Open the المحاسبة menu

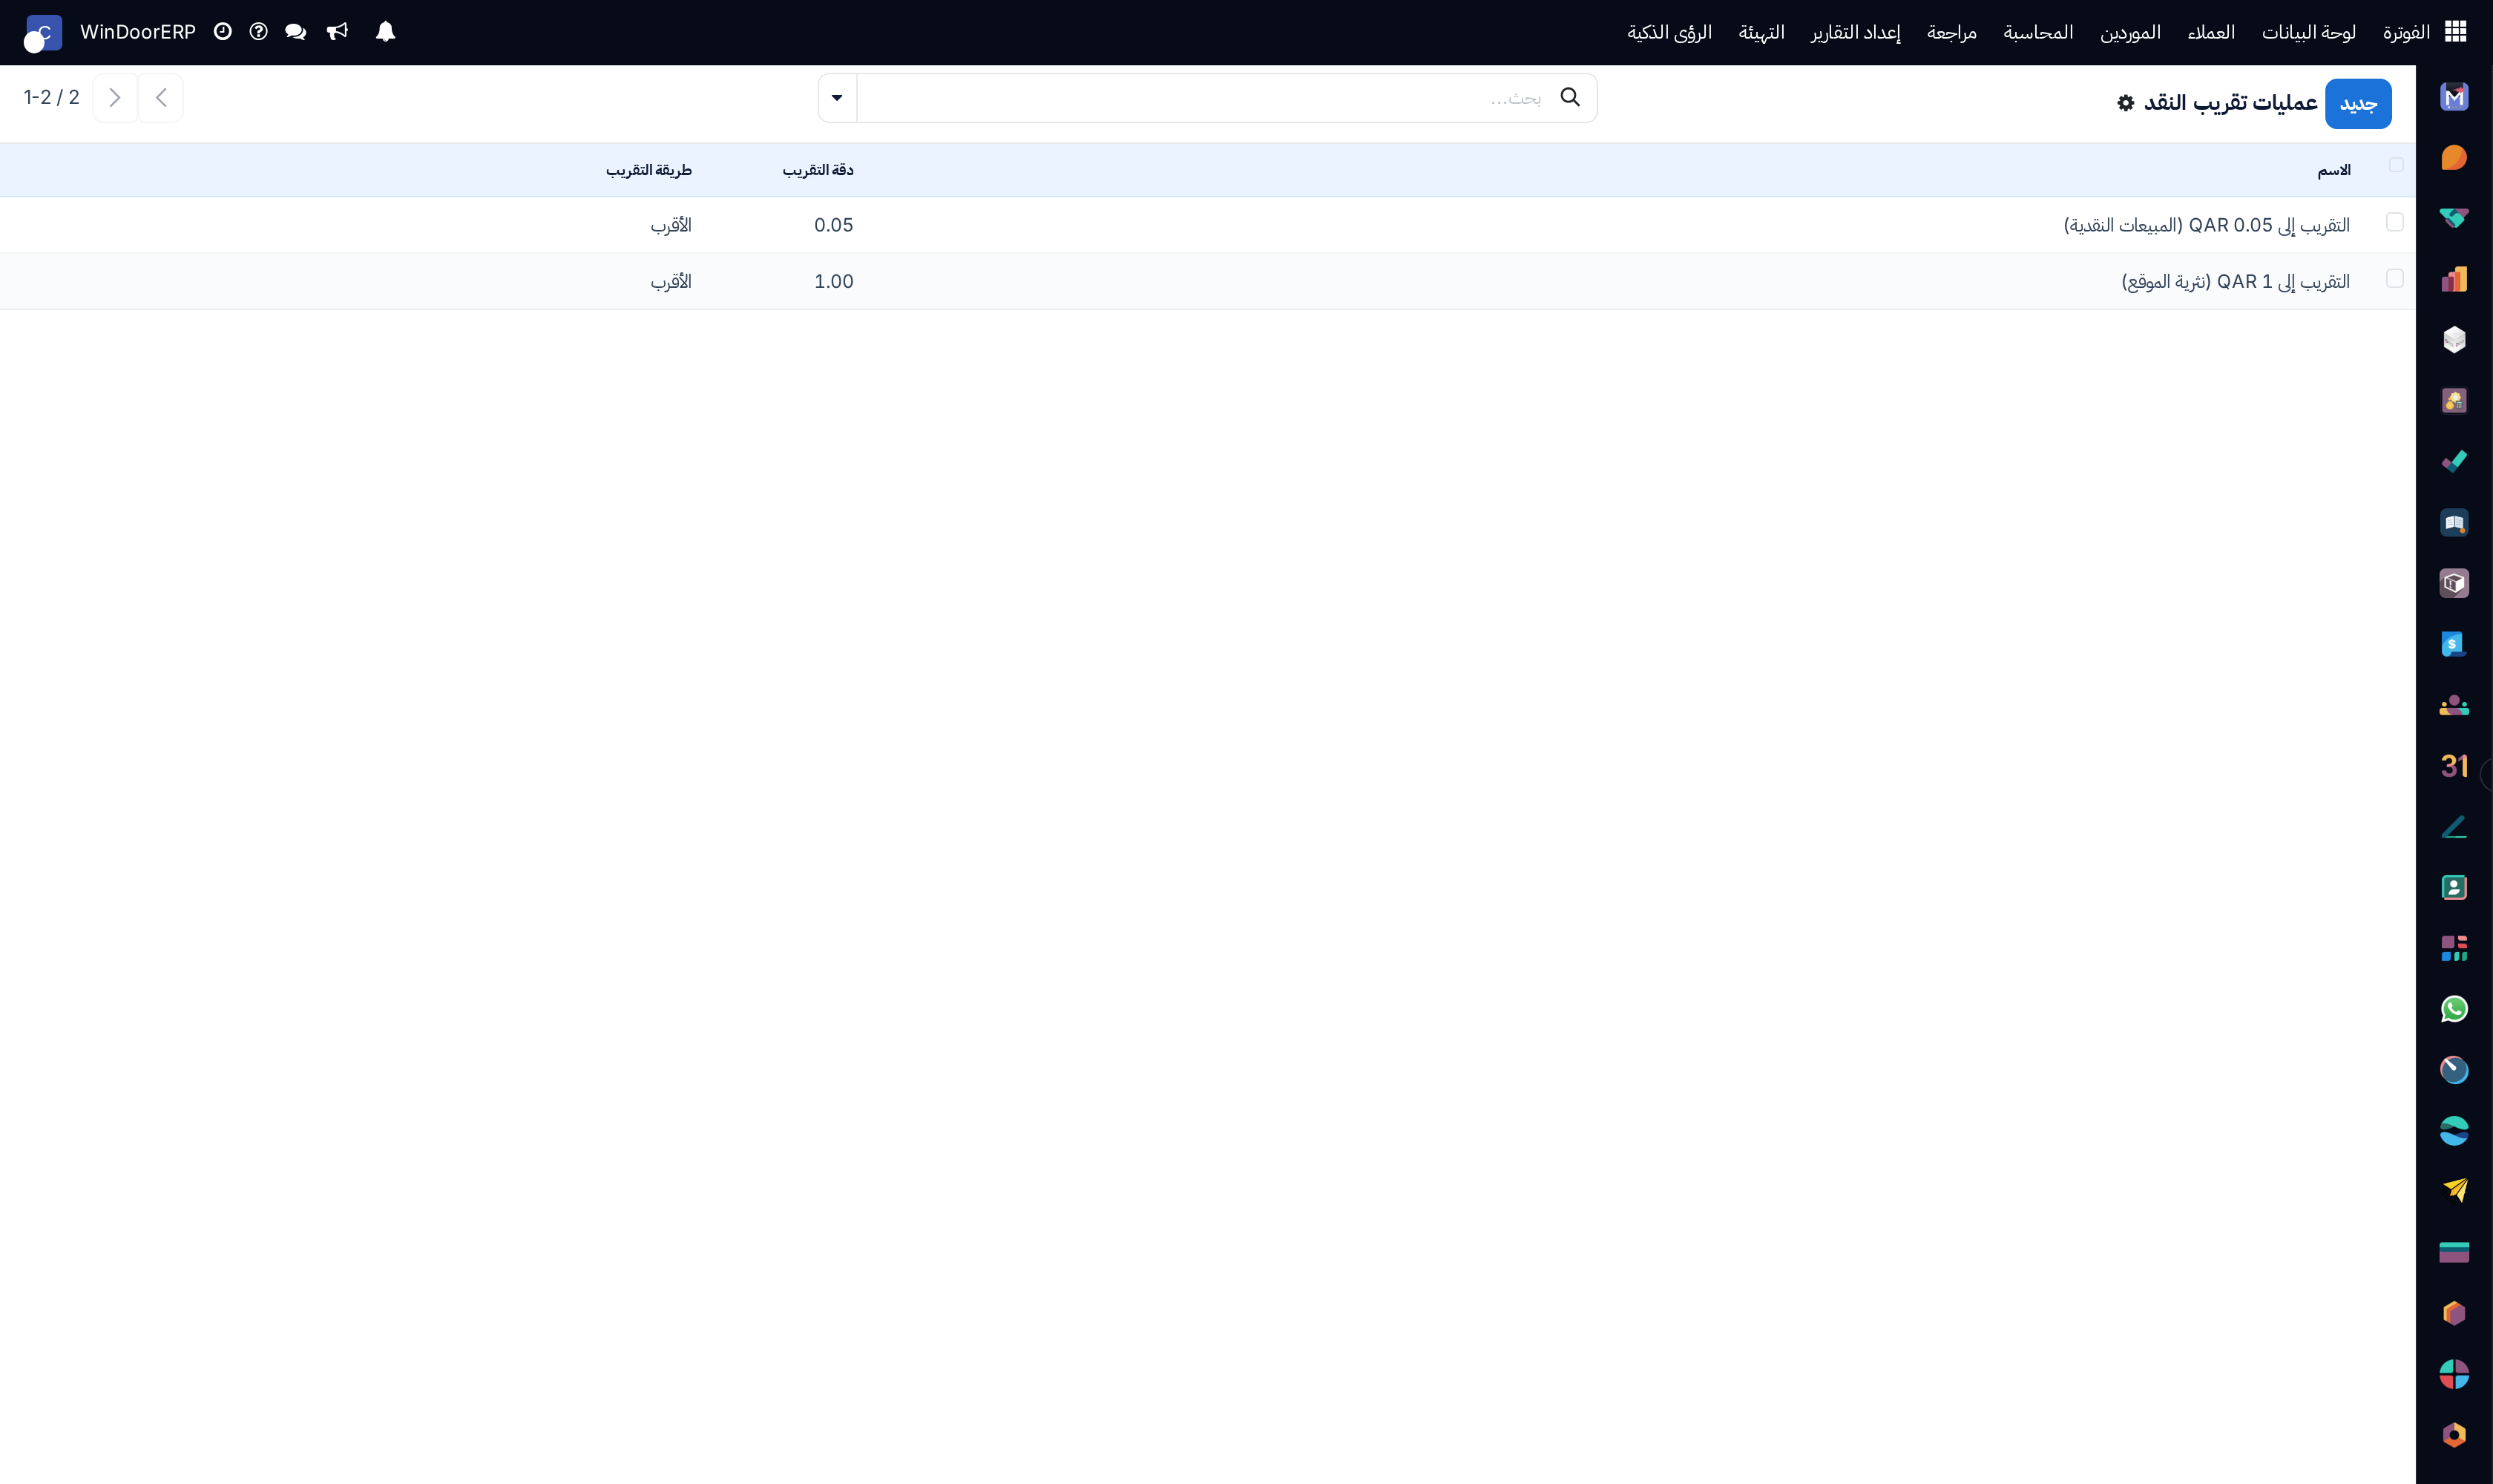[x=2038, y=32]
